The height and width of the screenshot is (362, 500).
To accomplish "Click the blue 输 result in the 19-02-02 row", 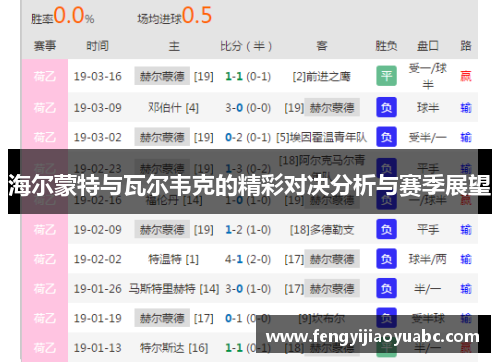I will coord(466,259).
